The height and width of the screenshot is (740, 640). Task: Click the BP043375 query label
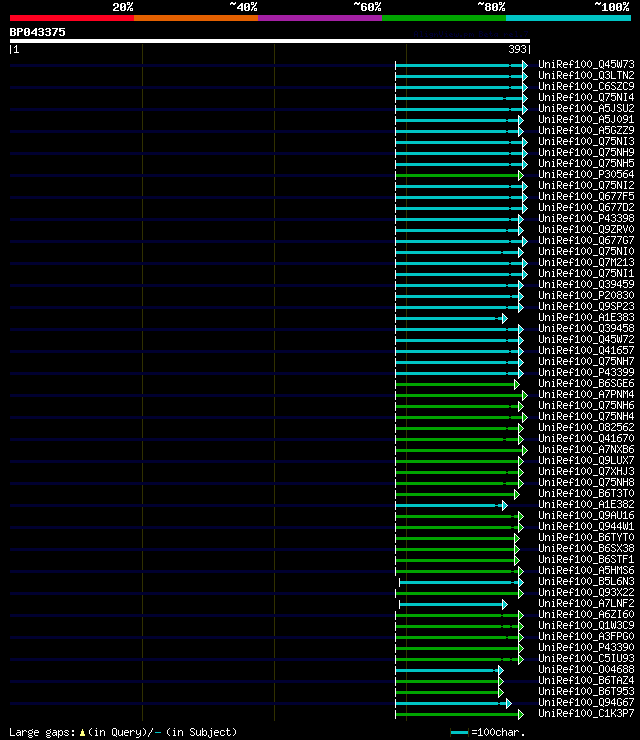[37, 32]
